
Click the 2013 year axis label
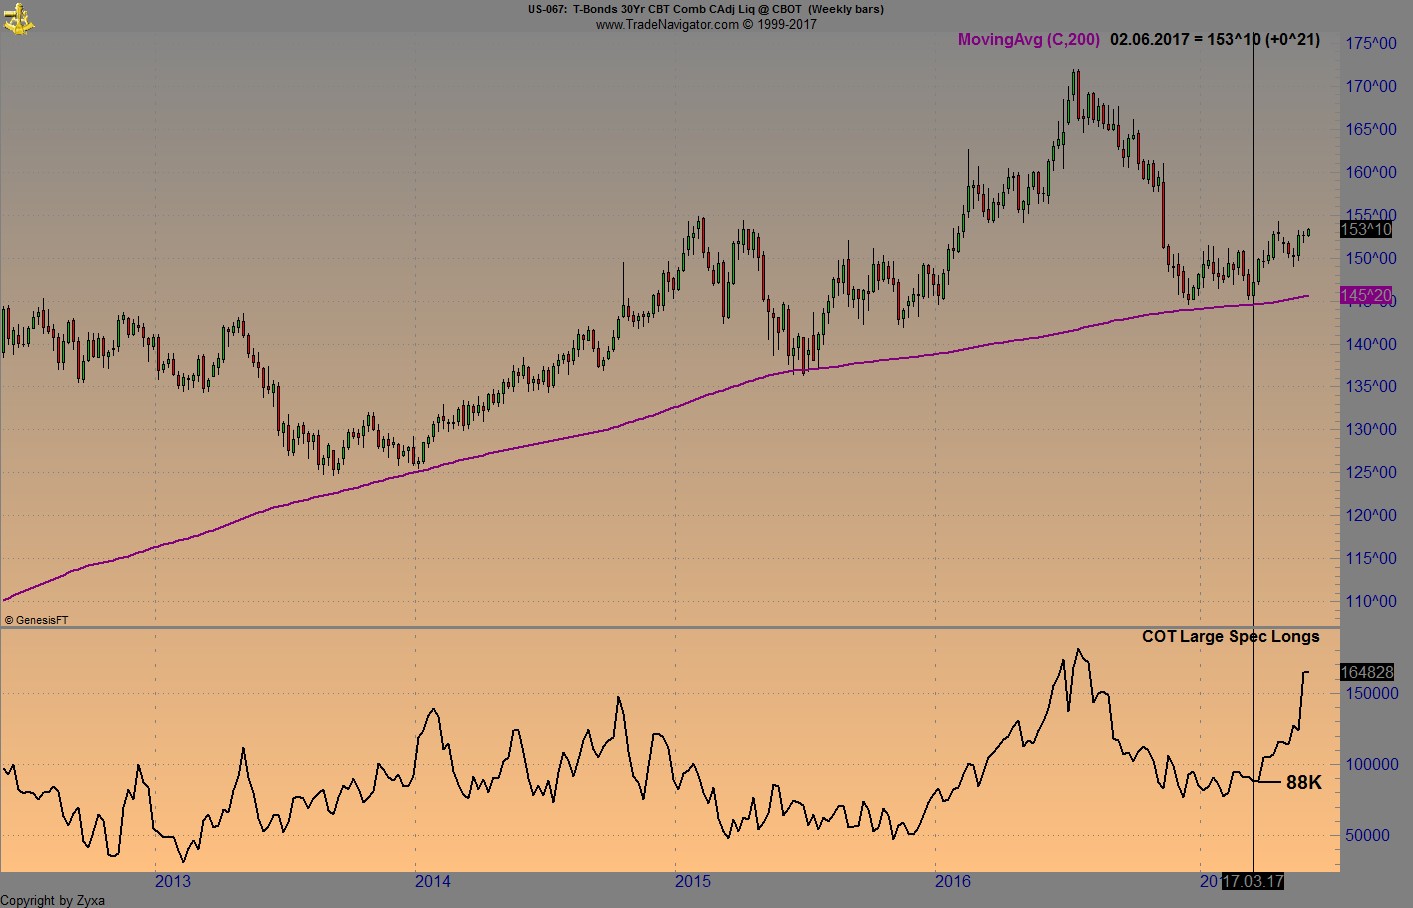(x=172, y=882)
